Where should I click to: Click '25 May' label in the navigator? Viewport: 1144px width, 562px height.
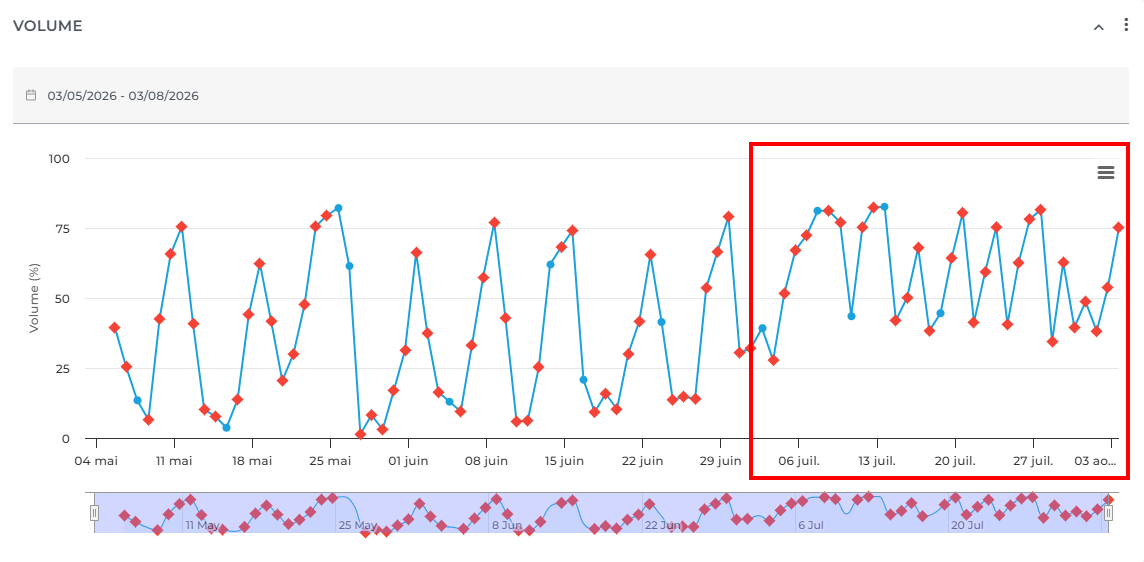click(x=358, y=525)
